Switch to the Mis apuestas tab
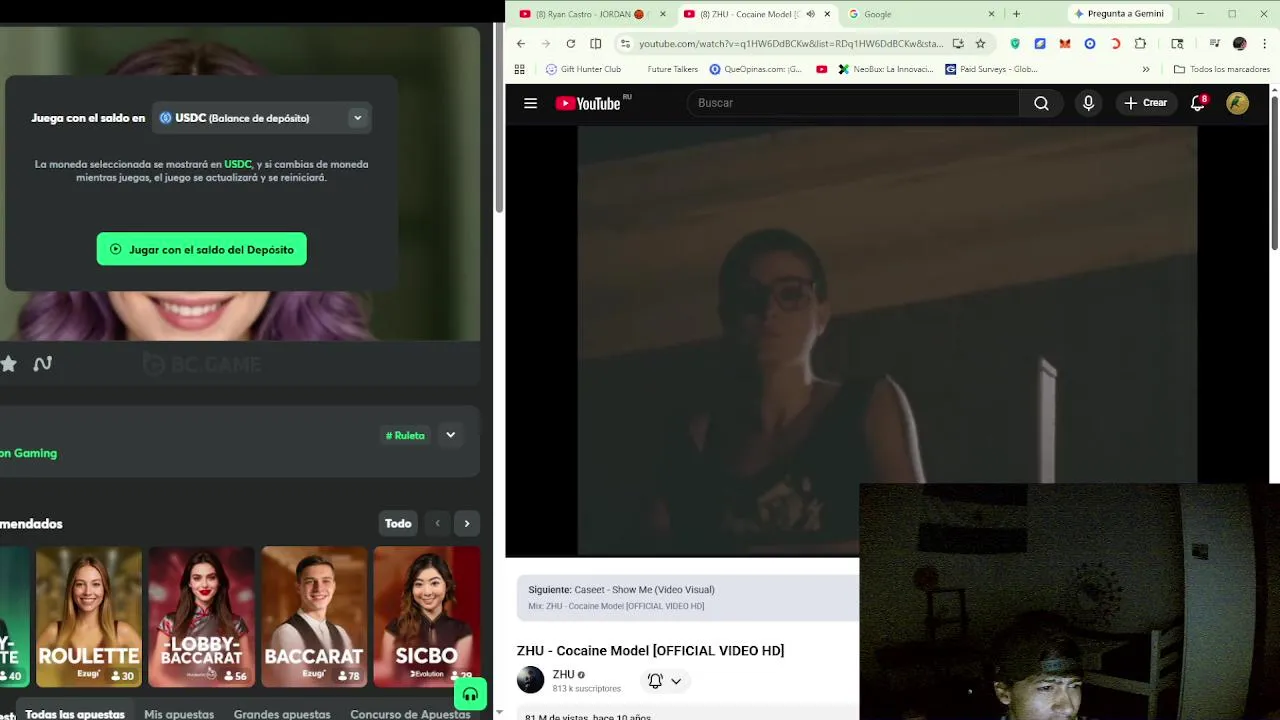 point(179,714)
